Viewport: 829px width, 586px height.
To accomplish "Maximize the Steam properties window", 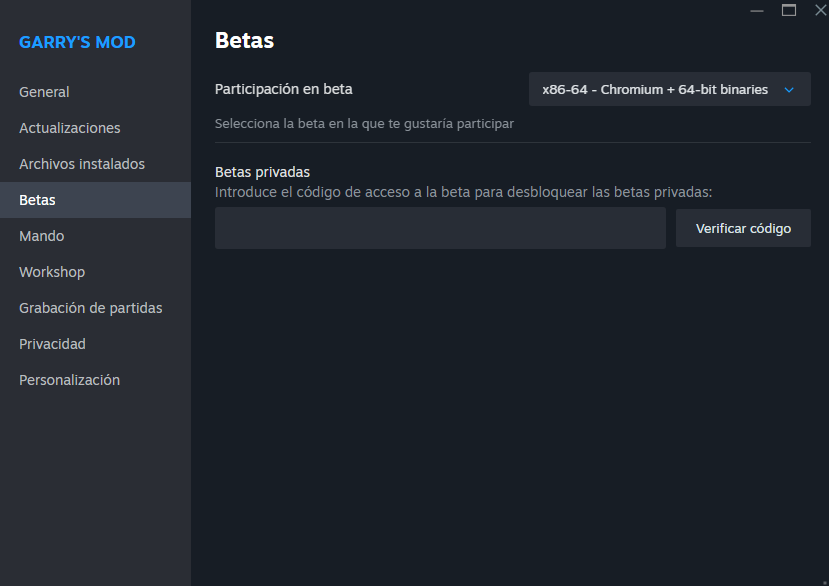I will tap(788, 10).
